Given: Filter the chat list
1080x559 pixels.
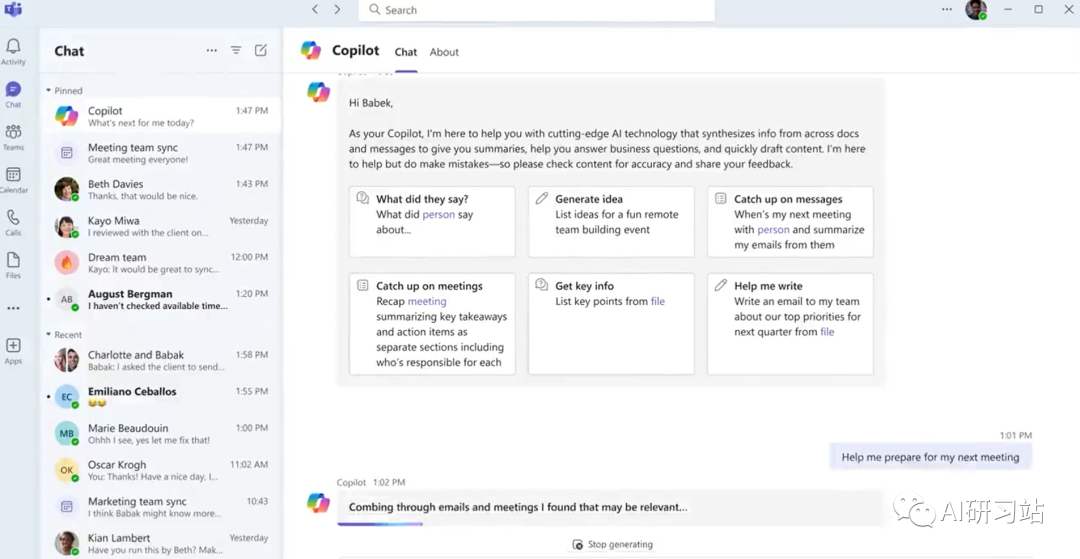Looking at the screenshot, I should pos(236,50).
